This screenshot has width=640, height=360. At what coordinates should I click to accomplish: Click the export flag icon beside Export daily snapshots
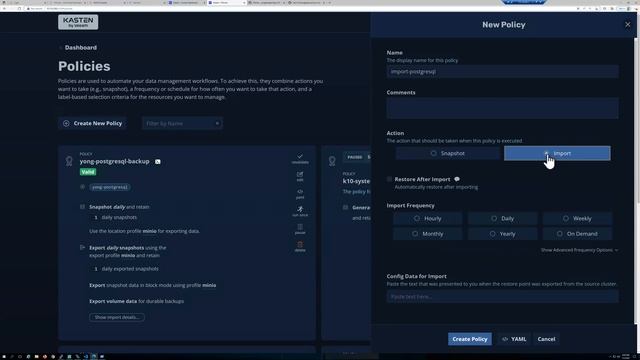pyautogui.click(x=82, y=247)
